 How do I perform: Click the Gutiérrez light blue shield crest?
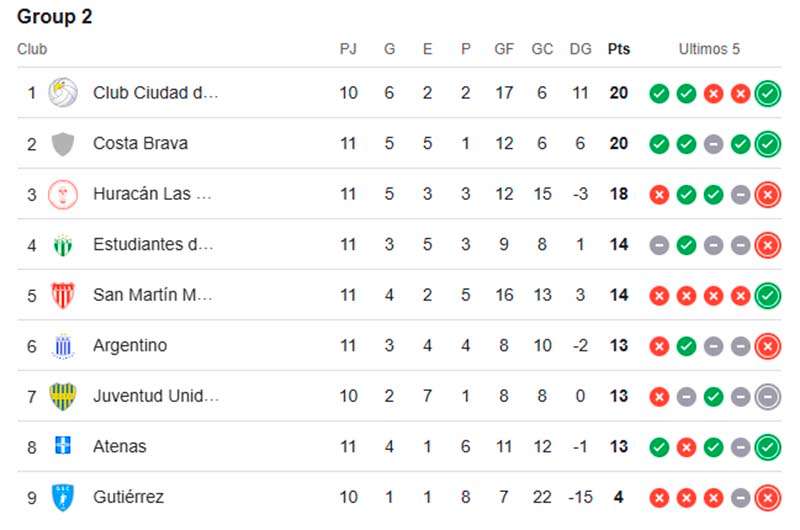coord(63,497)
